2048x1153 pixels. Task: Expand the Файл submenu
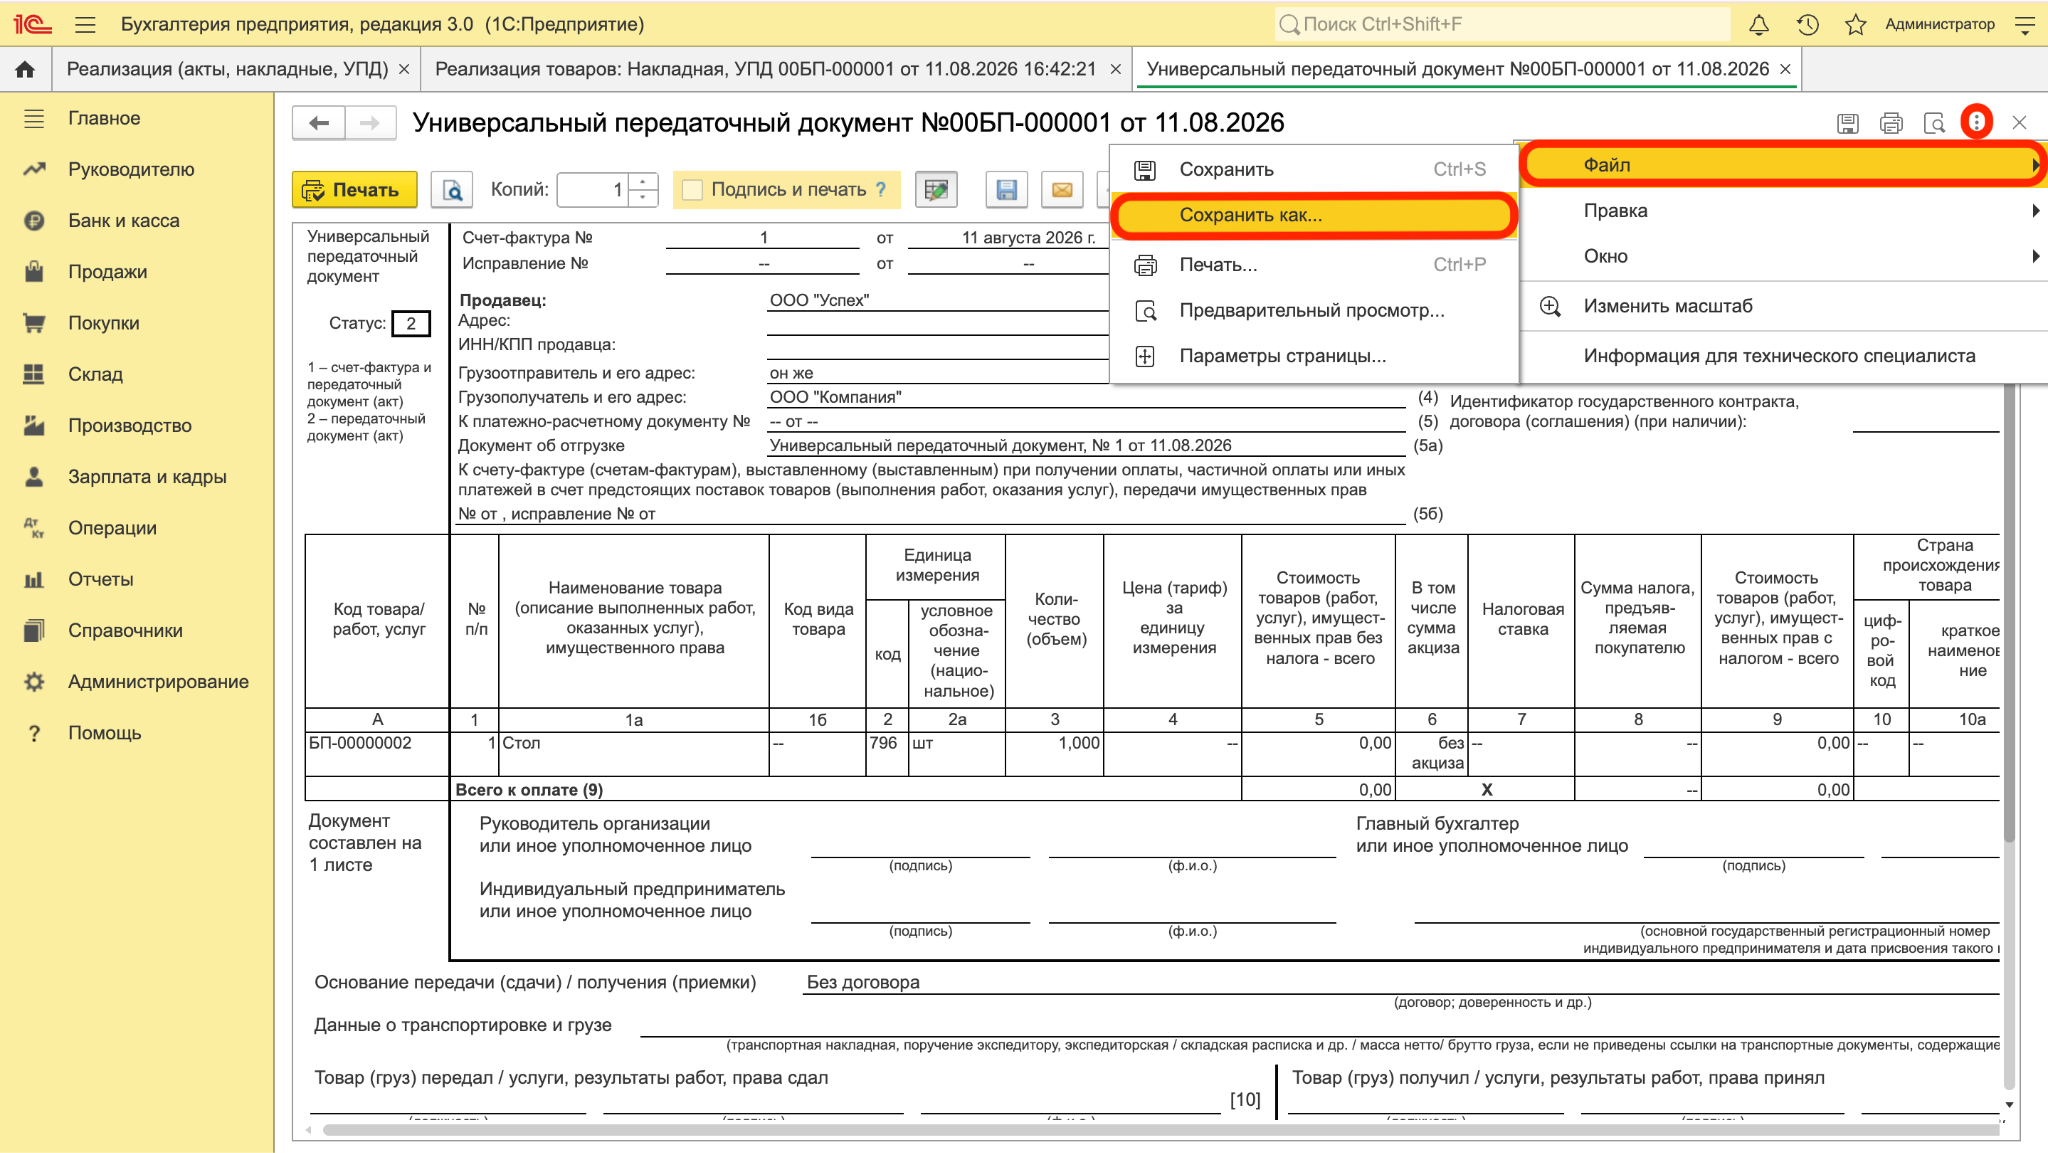(1783, 165)
